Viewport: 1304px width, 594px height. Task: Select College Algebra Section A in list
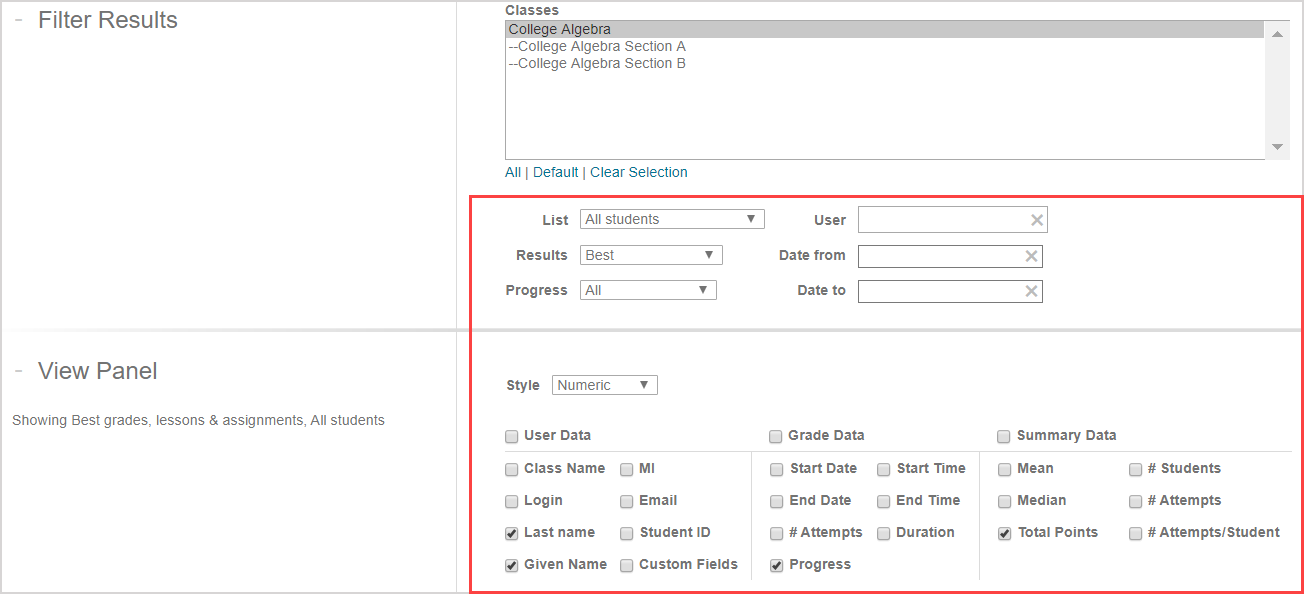[597, 46]
